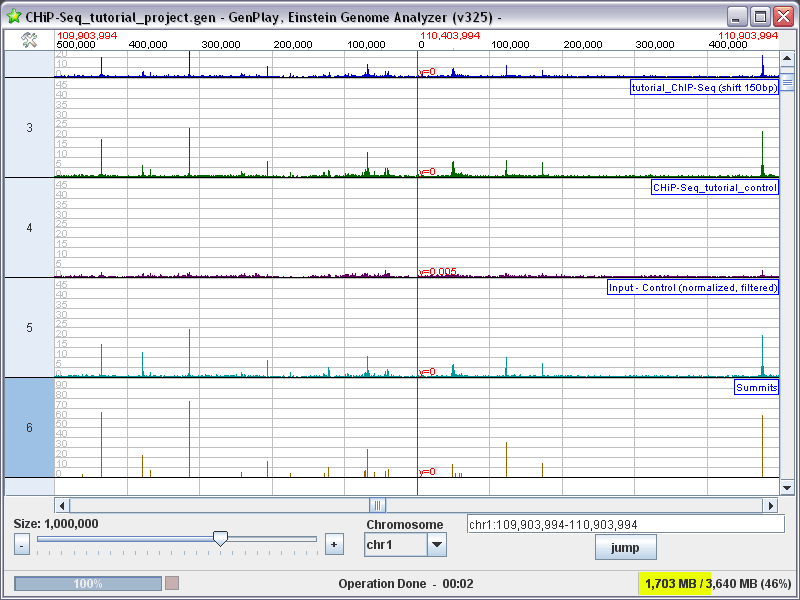Screen dimensions: 800x600
Task: Select track 4 handle
Action: 29,228
